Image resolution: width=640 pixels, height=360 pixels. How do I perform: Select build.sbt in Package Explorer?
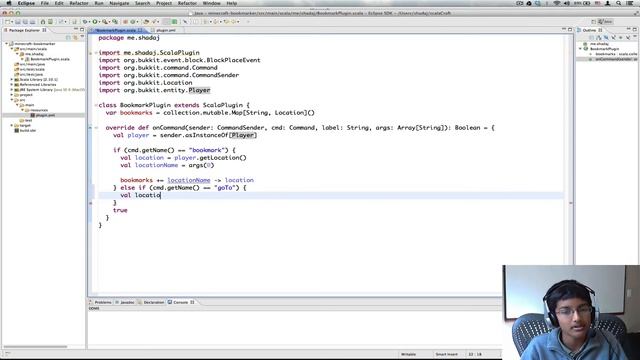click(x=28, y=131)
